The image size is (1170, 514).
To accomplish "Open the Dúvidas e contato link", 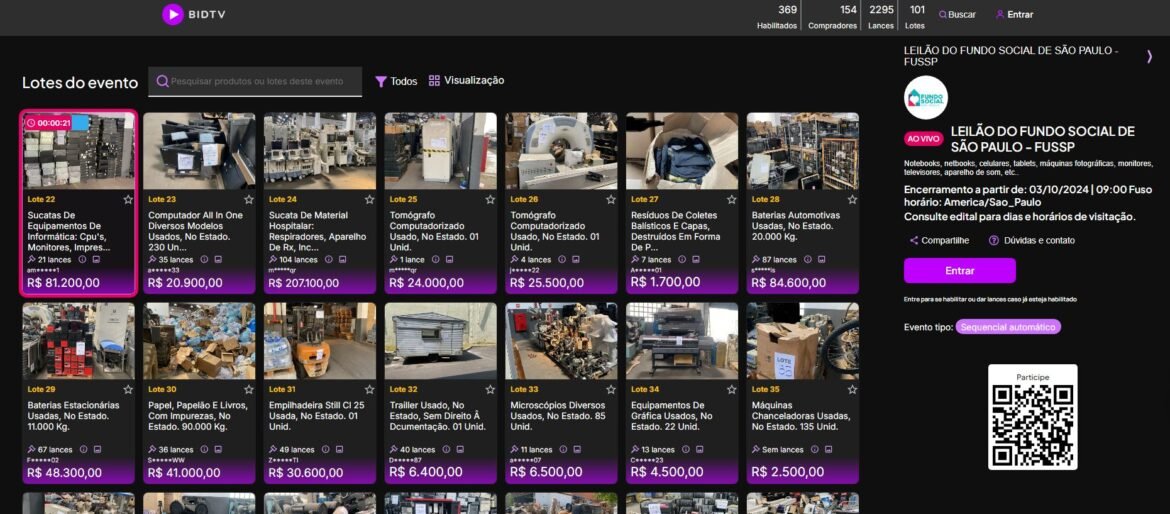I will click(x=1031, y=241).
